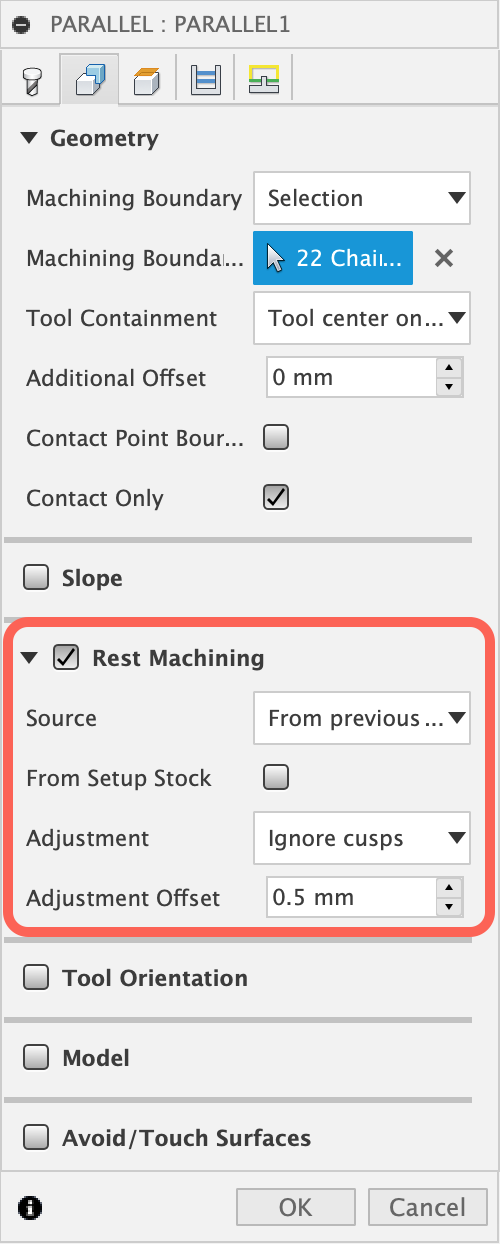Uncheck the Contact Only checkbox
The image size is (500, 1244).
point(275,497)
